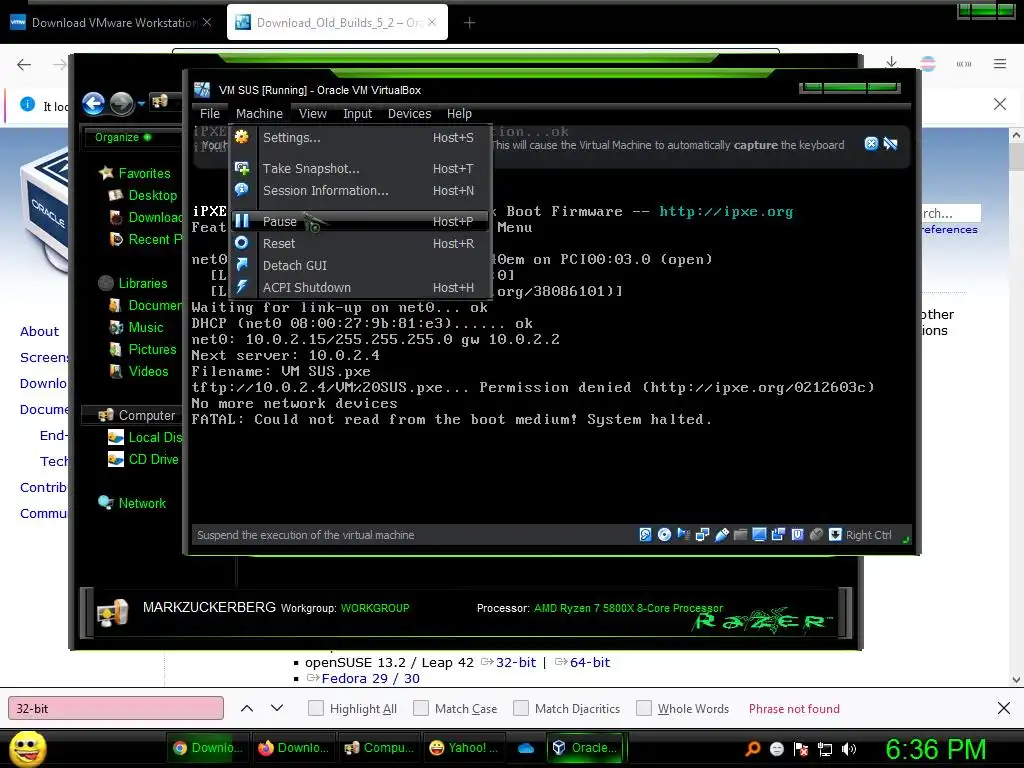Click the About link on webpage sidebar
The width and height of the screenshot is (1024, 768).
pos(39,332)
